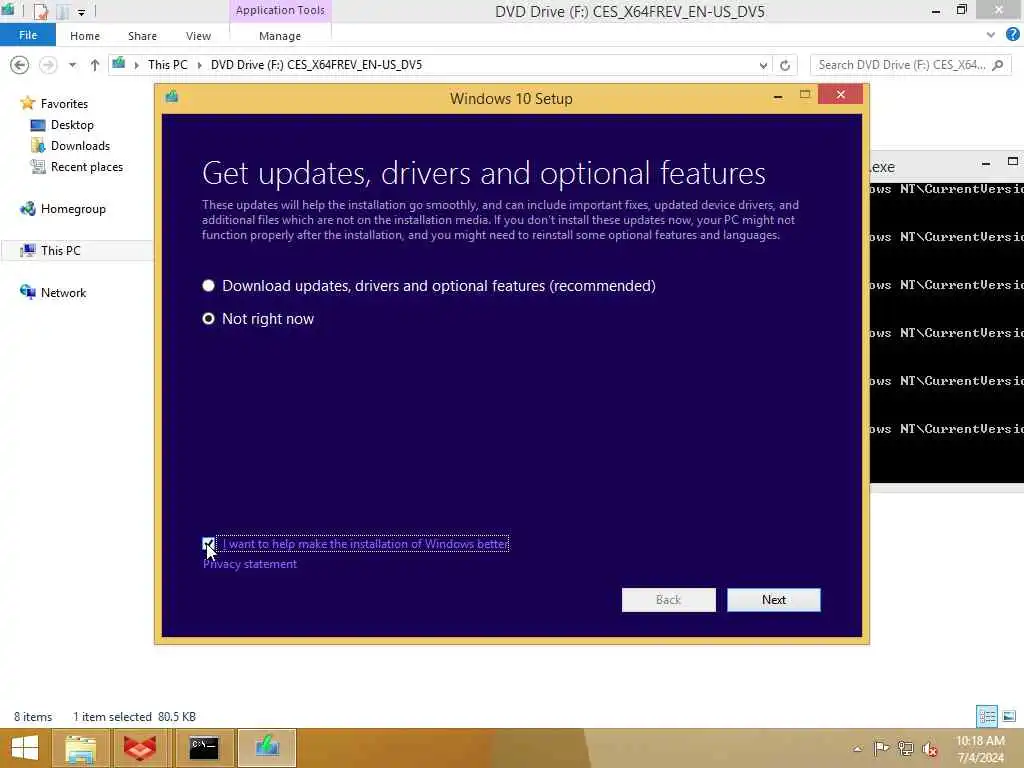Go back with the Explorer back arrow
The width and height of the screenshot is (1024, 768).
(20, 65)
